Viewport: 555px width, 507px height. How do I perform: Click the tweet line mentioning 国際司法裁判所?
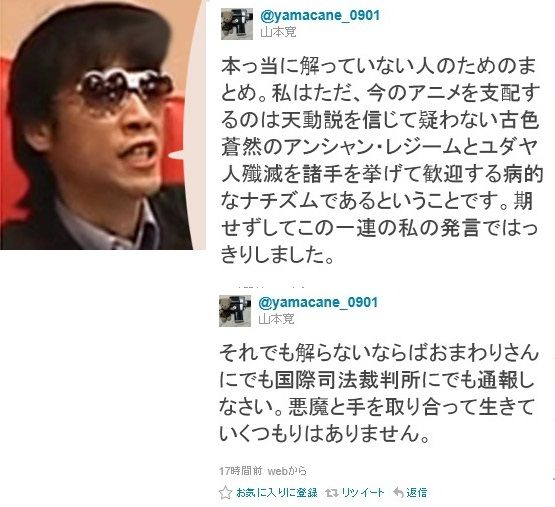[x=376, y=381]
